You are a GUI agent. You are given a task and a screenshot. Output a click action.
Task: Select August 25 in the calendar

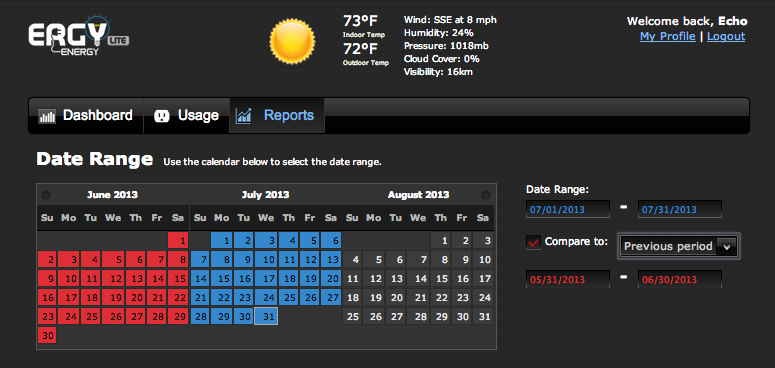(x=352, y=316)
